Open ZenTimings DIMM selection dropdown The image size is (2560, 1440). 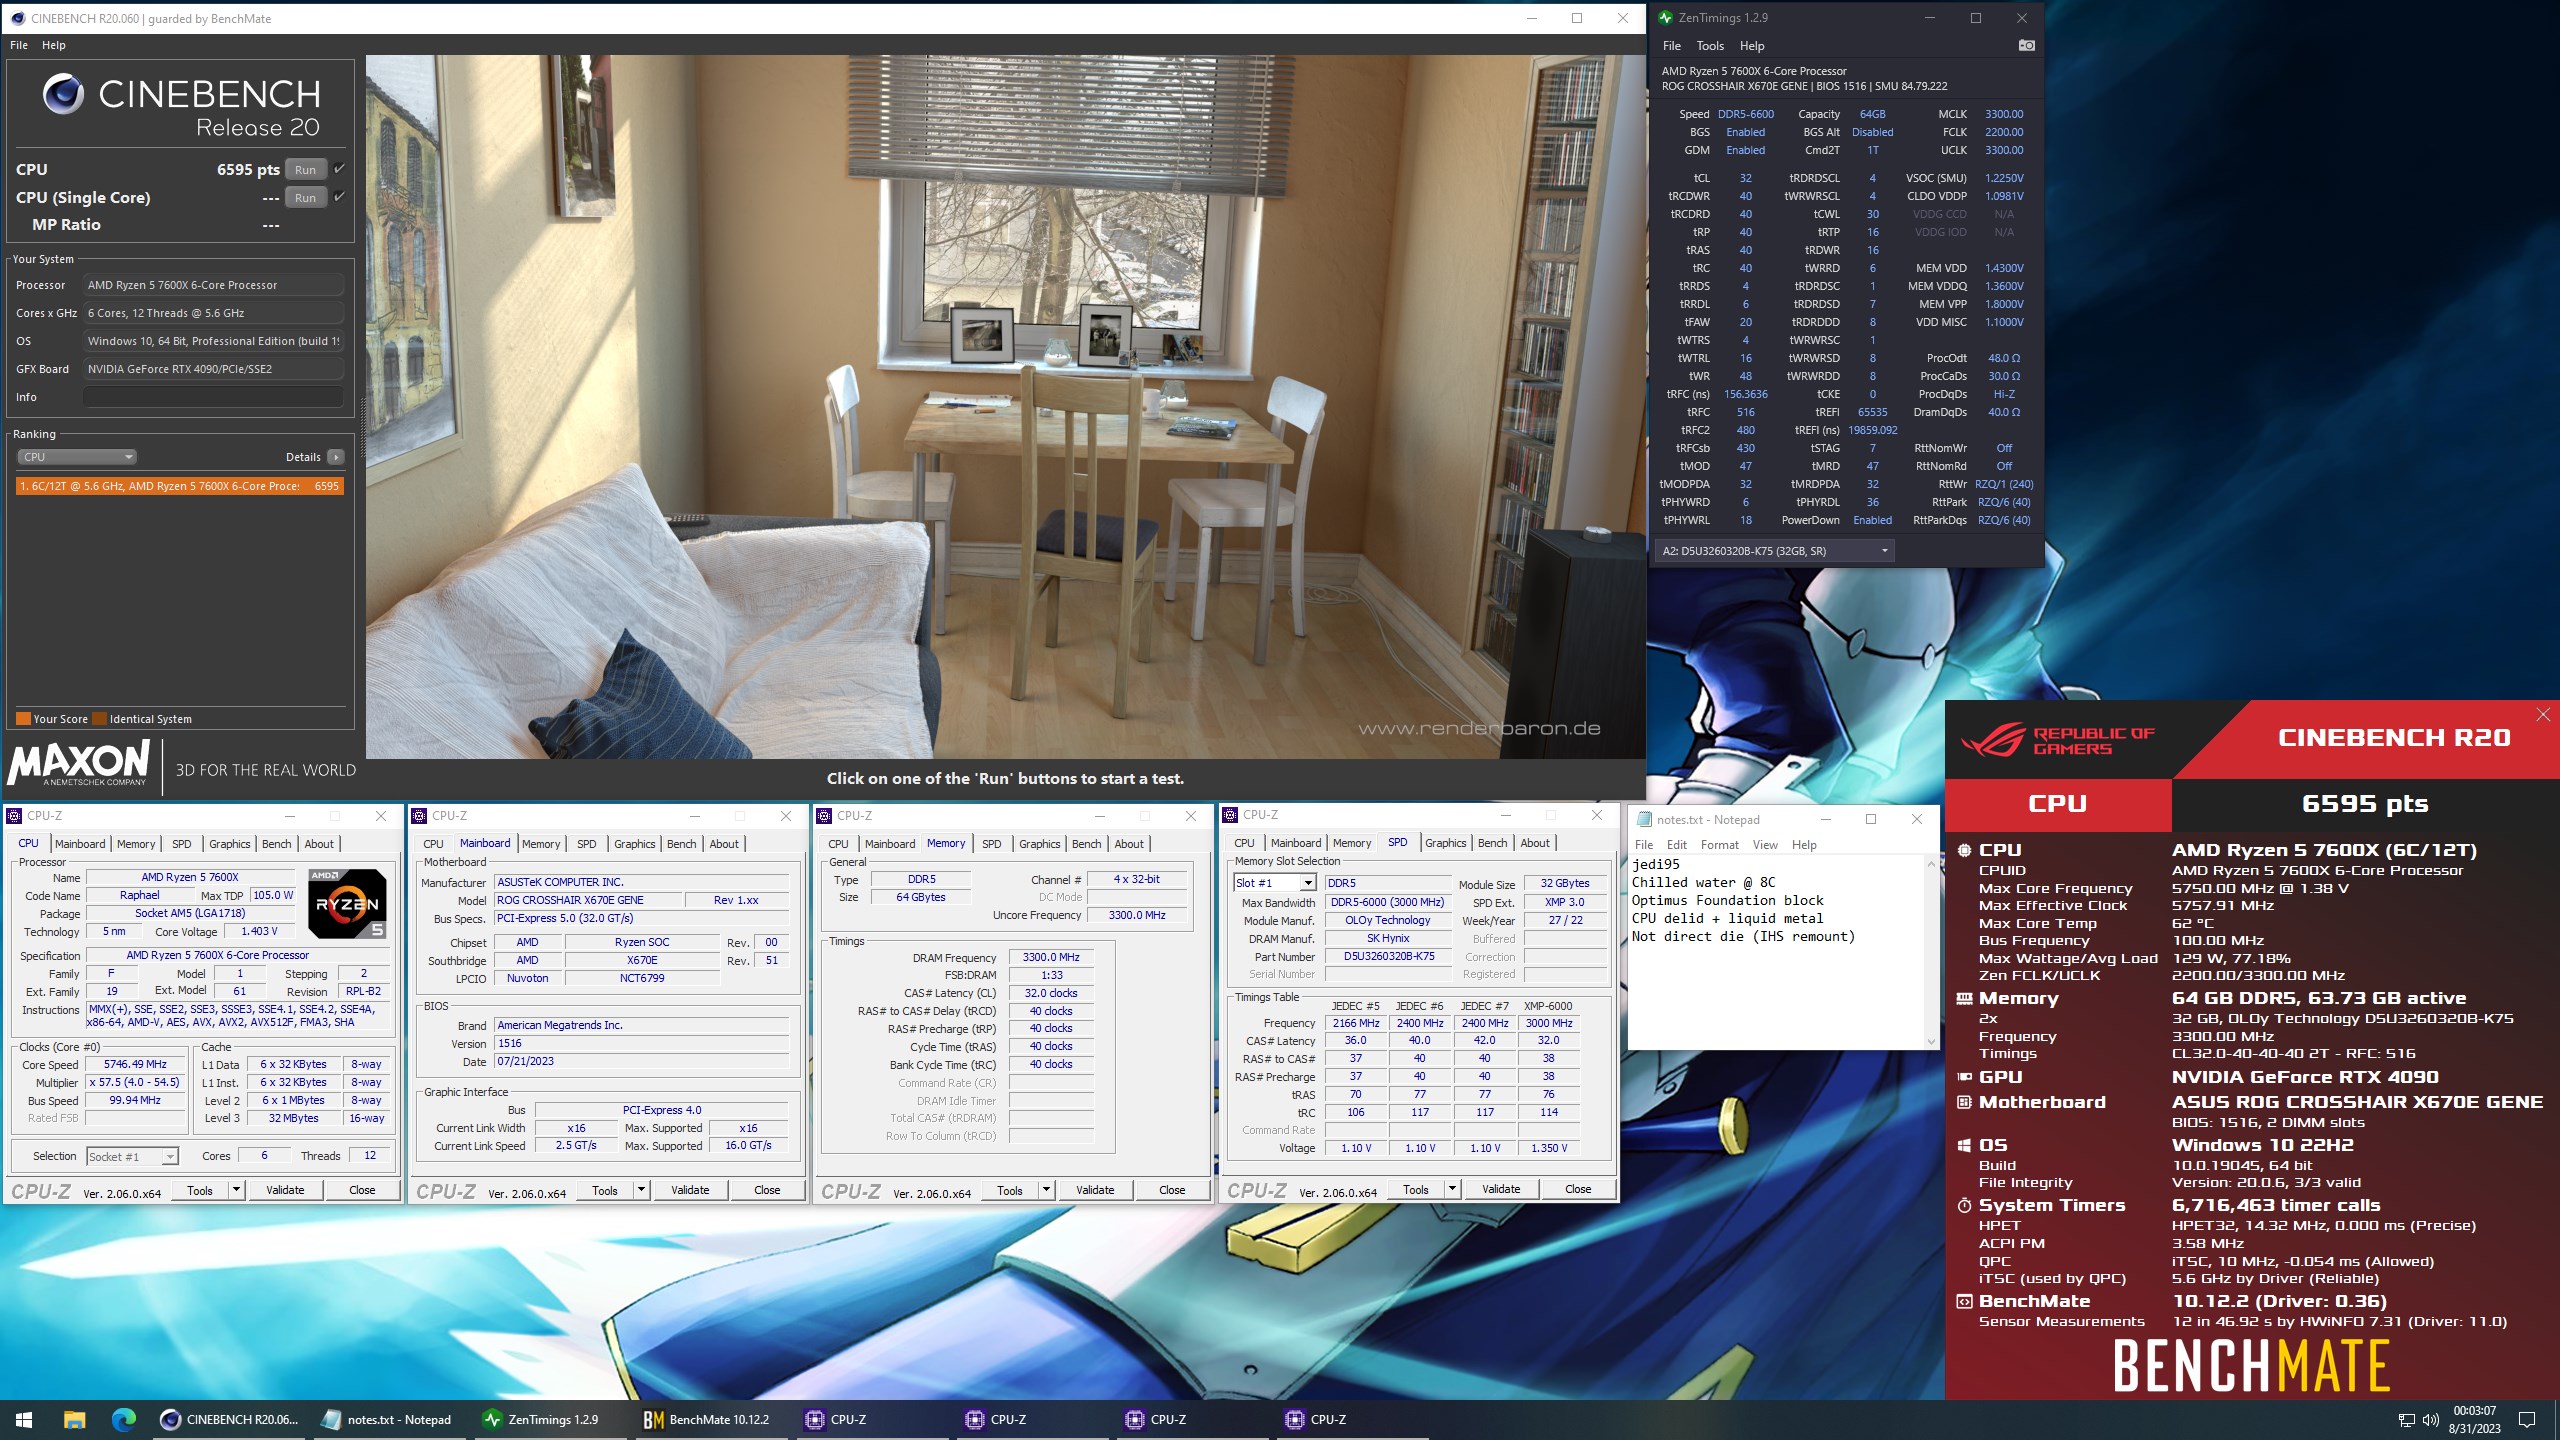[x=1774, y=551]
